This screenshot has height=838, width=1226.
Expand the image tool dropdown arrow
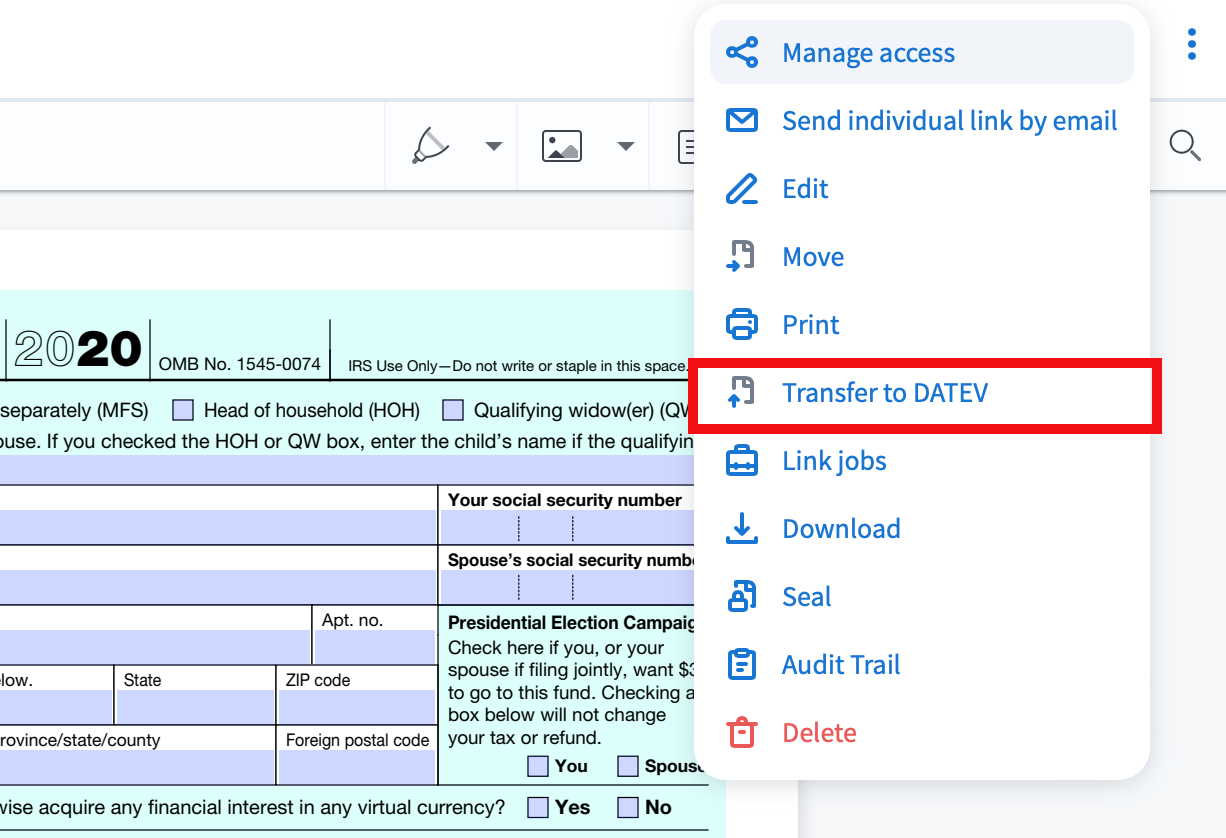point(625,146)
